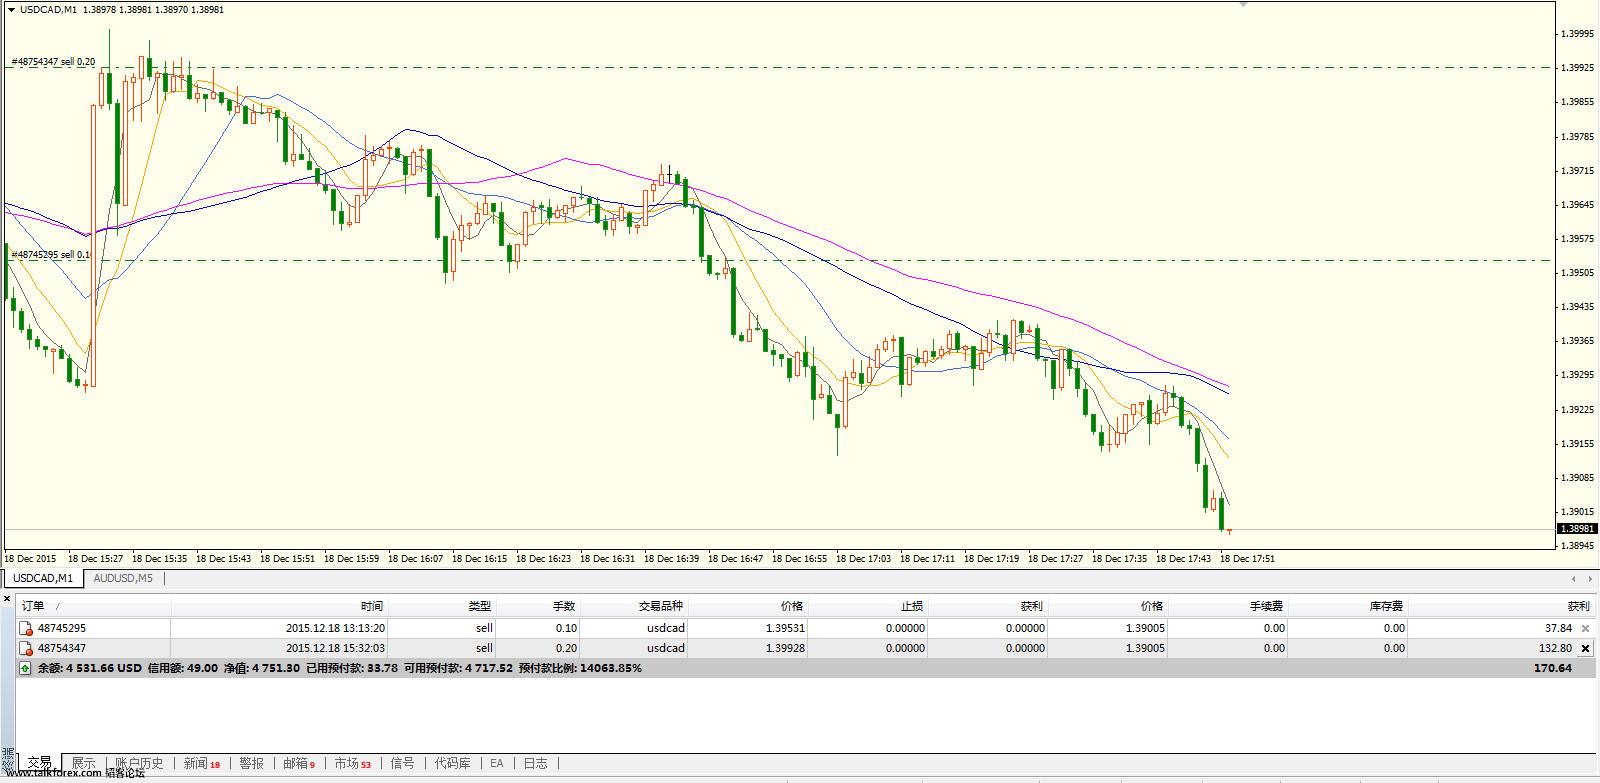Sort by the 订单 column header
The height and width of the screenshot is (783, 1600).
point(94,606)
